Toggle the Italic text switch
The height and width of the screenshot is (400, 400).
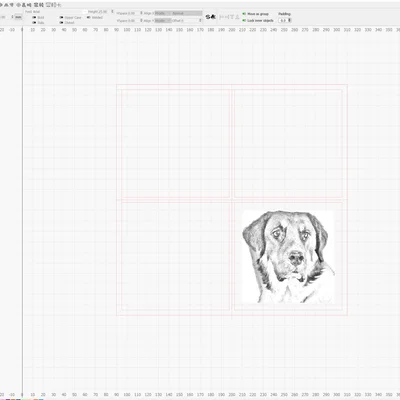click(x=34, y=23)
